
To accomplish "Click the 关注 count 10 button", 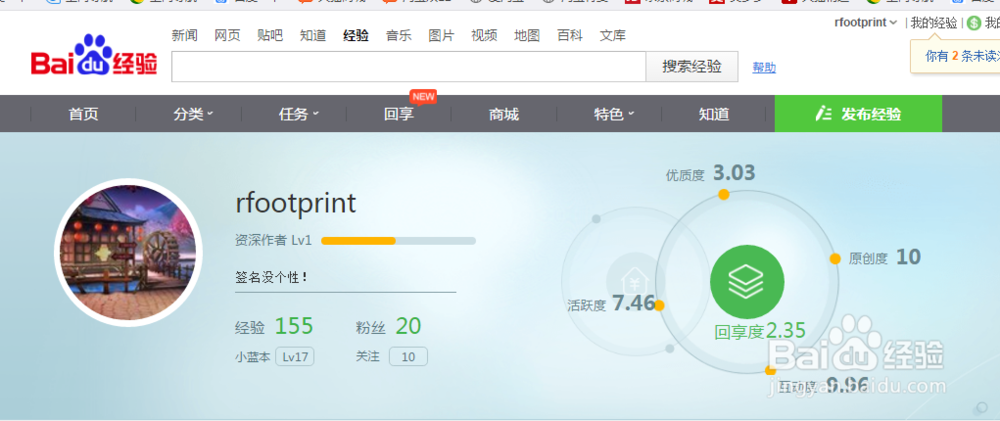I will (408, 357).
